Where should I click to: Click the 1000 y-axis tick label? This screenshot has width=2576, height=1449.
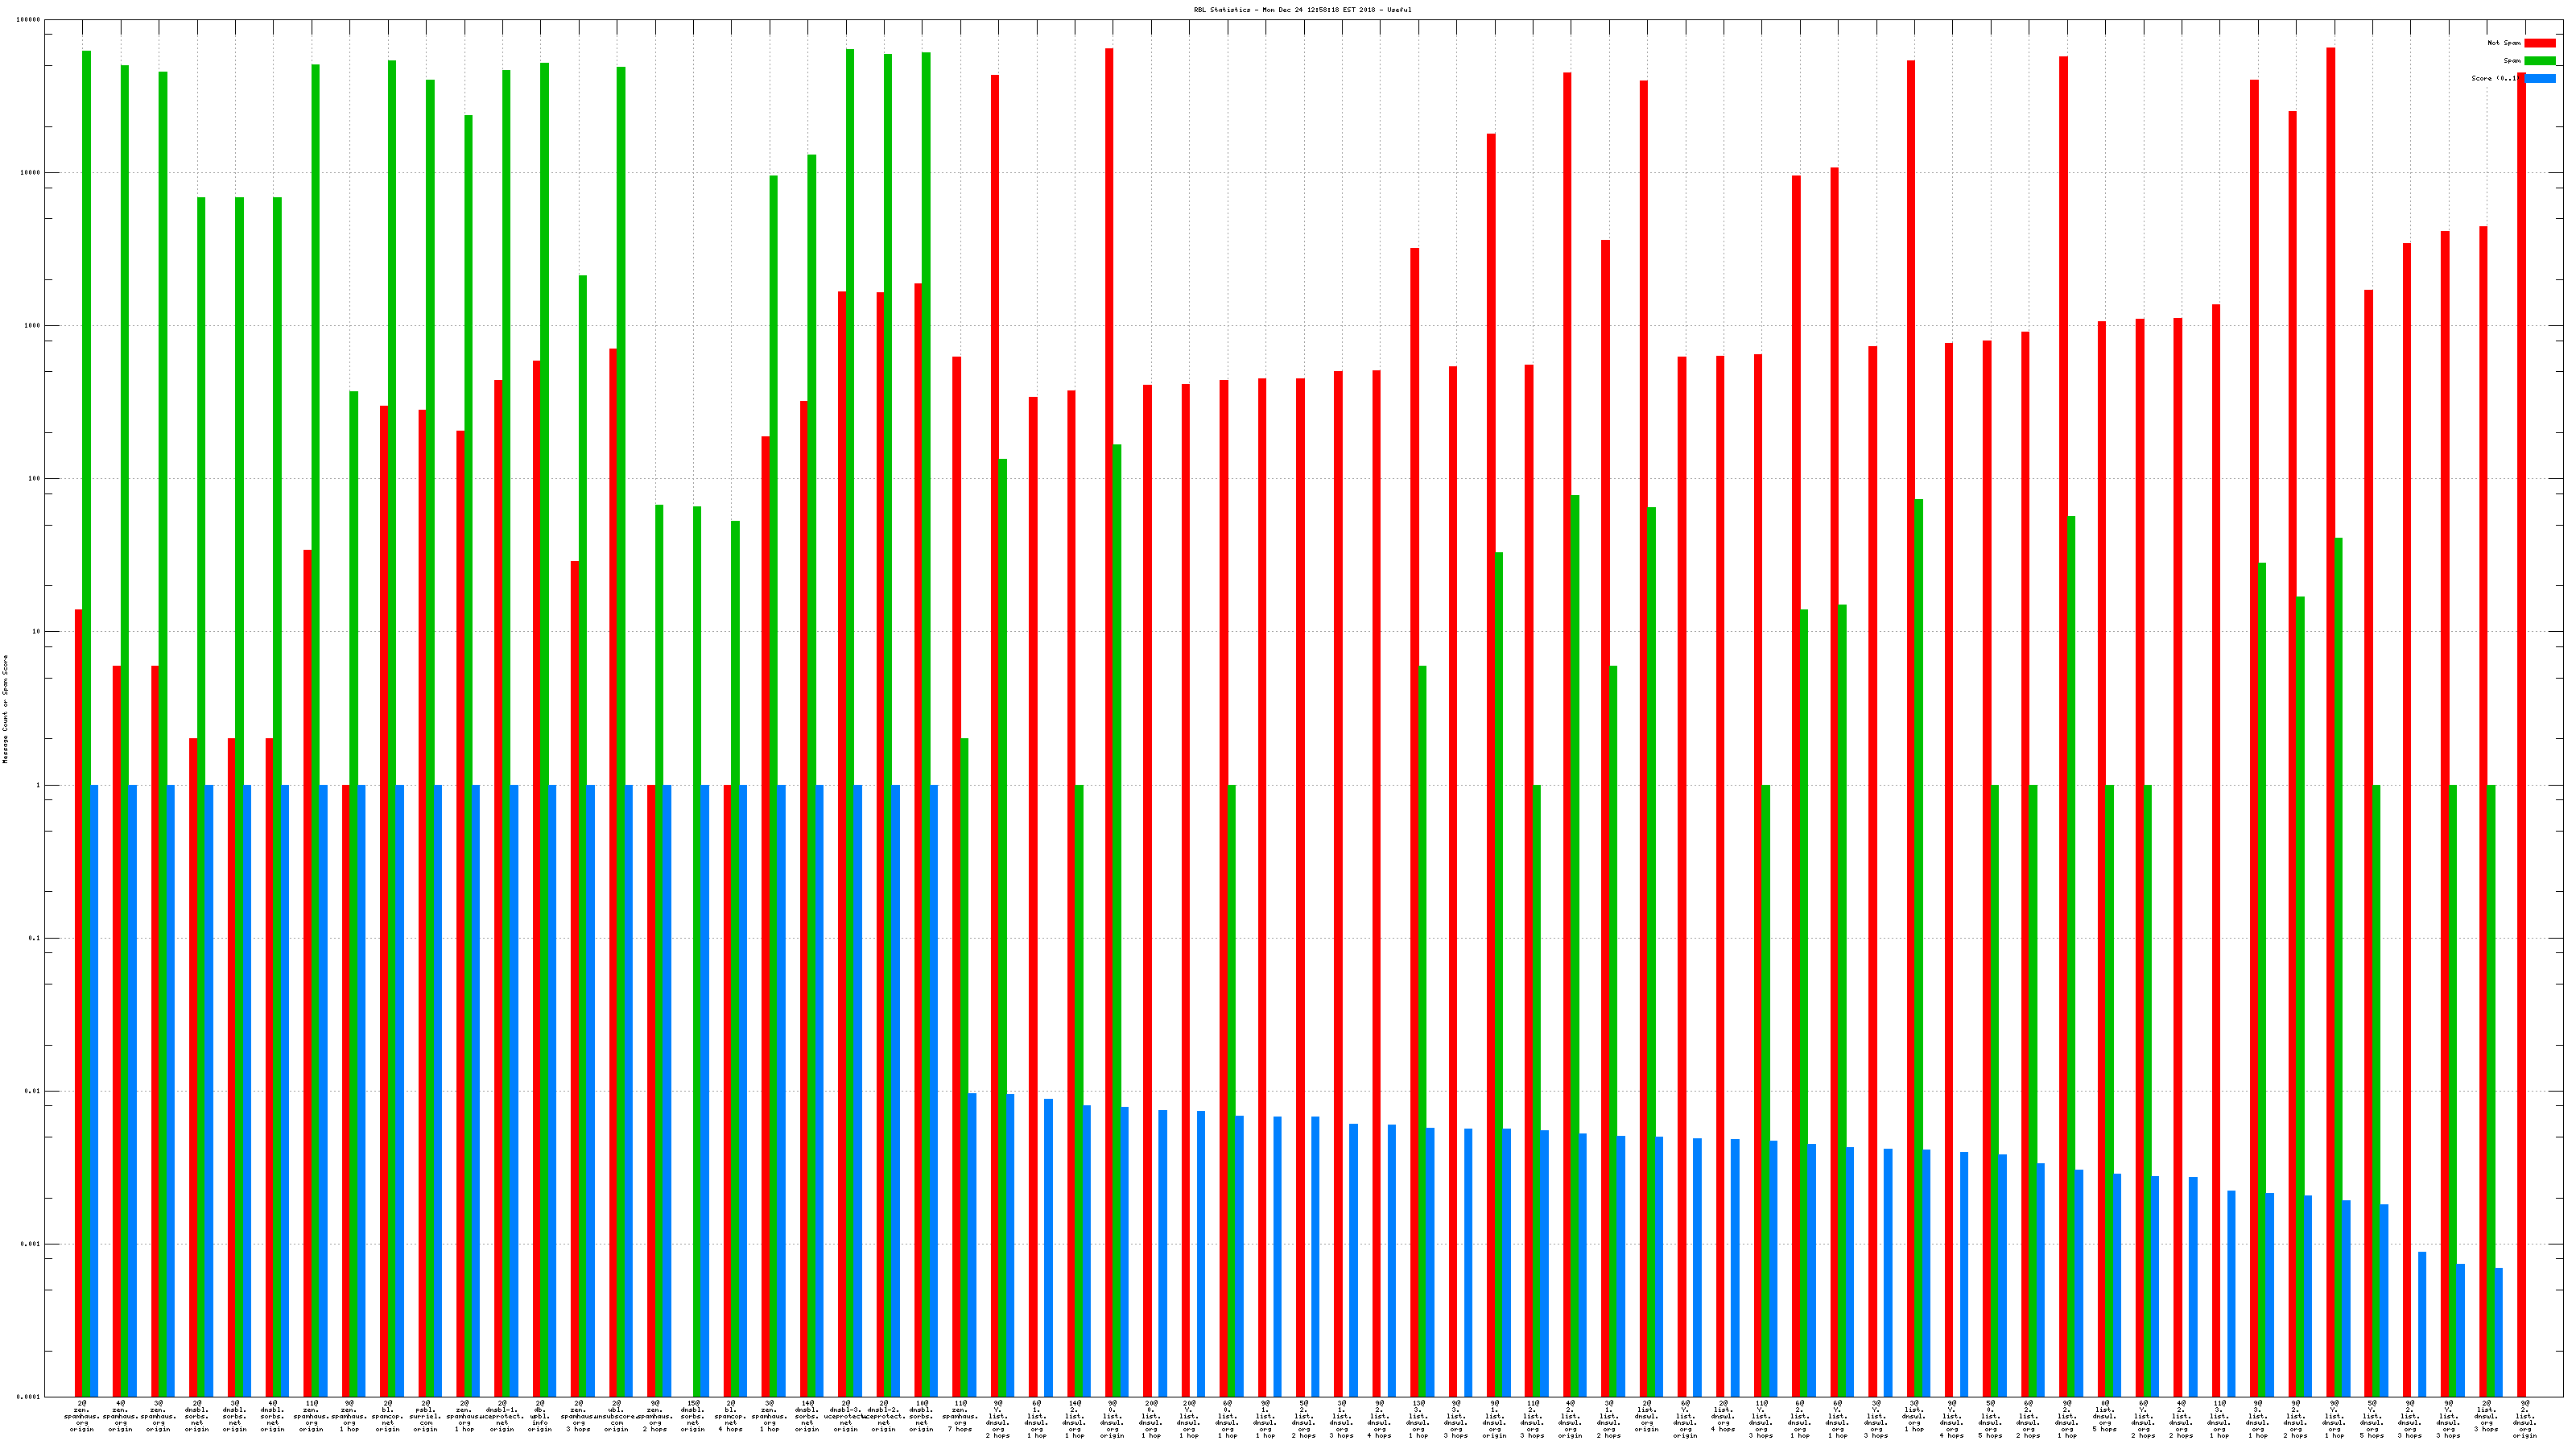coord(32,326)
